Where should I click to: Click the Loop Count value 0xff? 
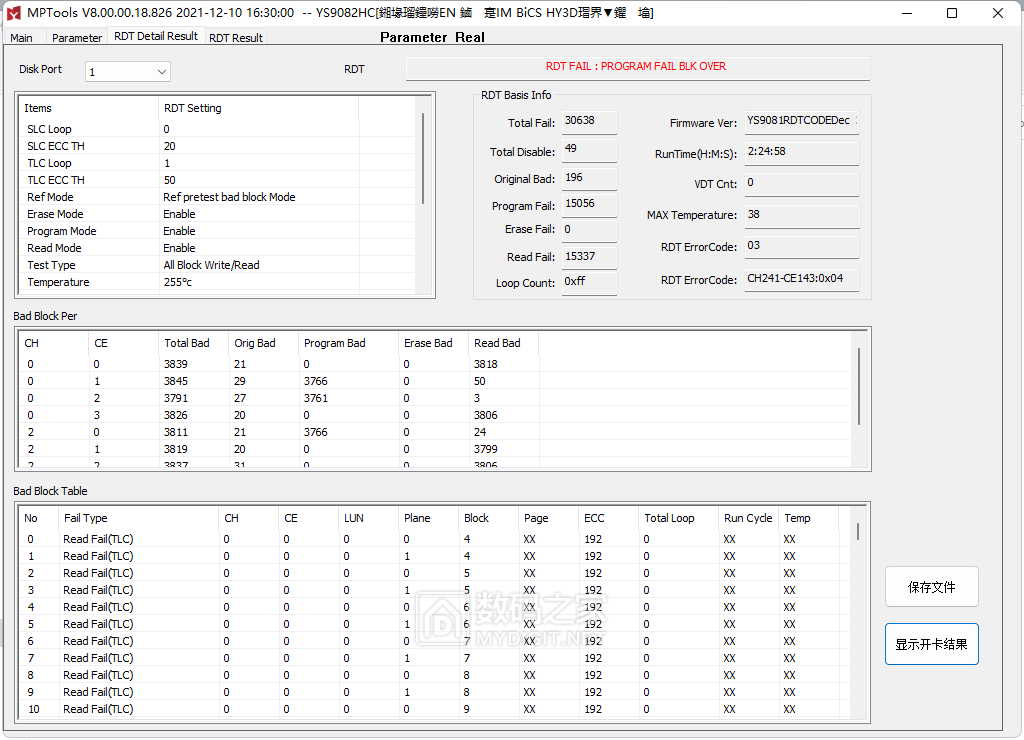point(589,283)
